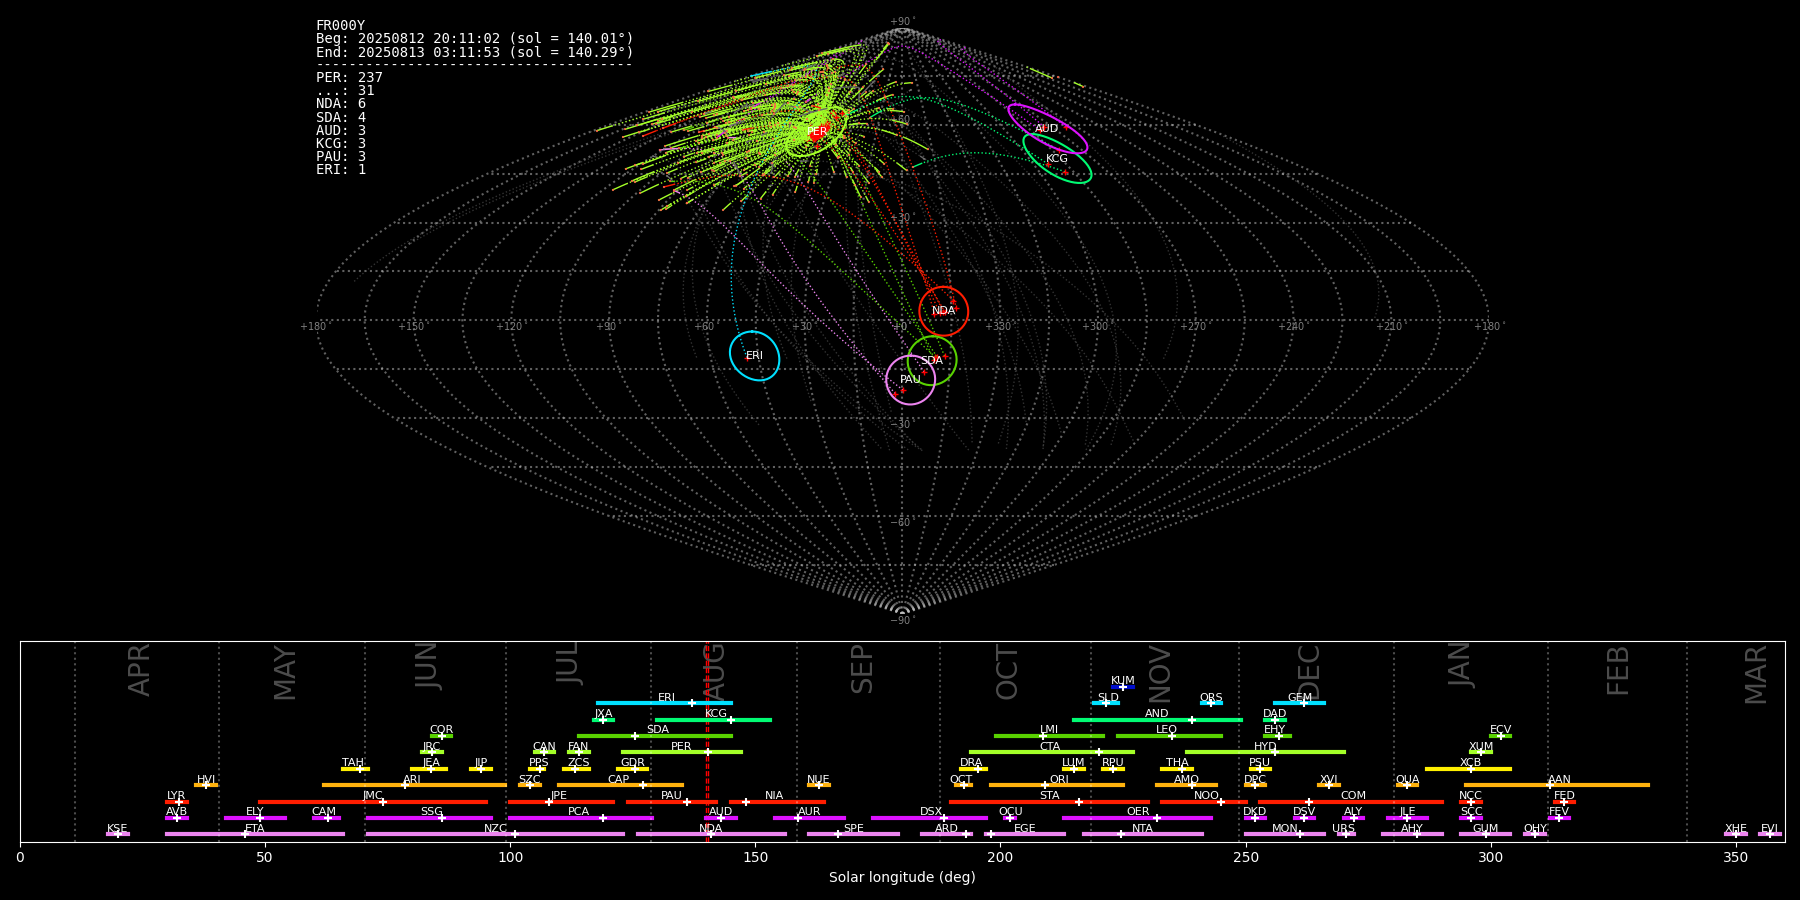The height and width of the screenshot is (900, 1800).
Task: Click the ETA shower bar in timeline
Action: [255, 834]
